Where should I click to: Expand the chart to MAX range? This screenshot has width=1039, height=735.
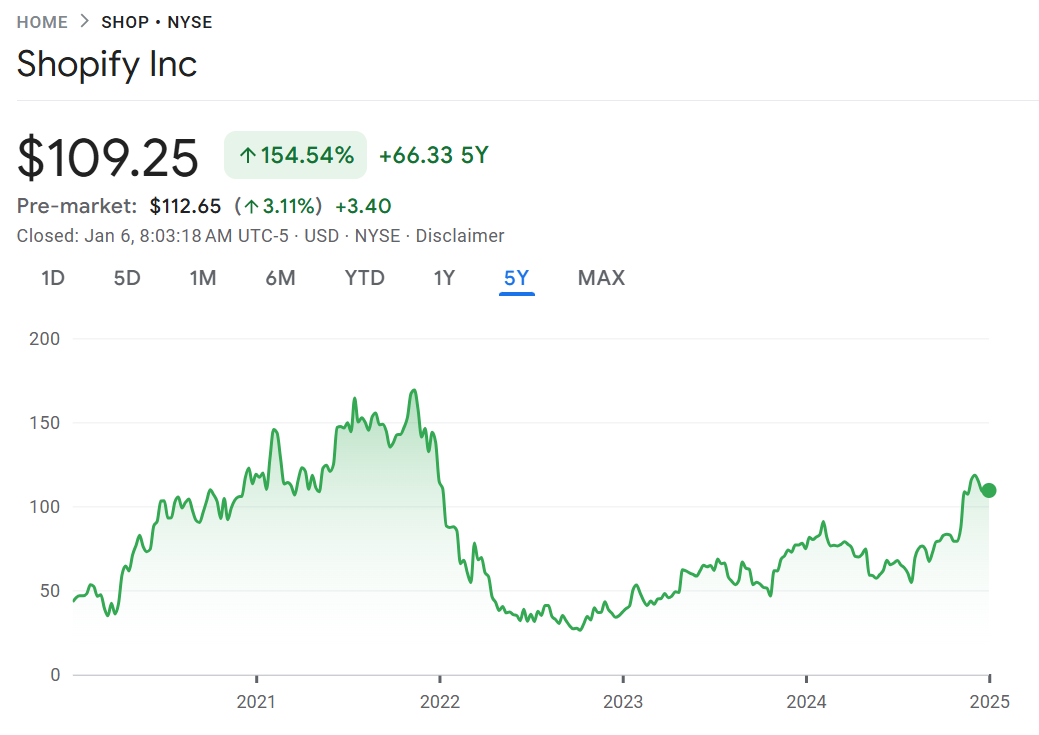click(601, 278)
